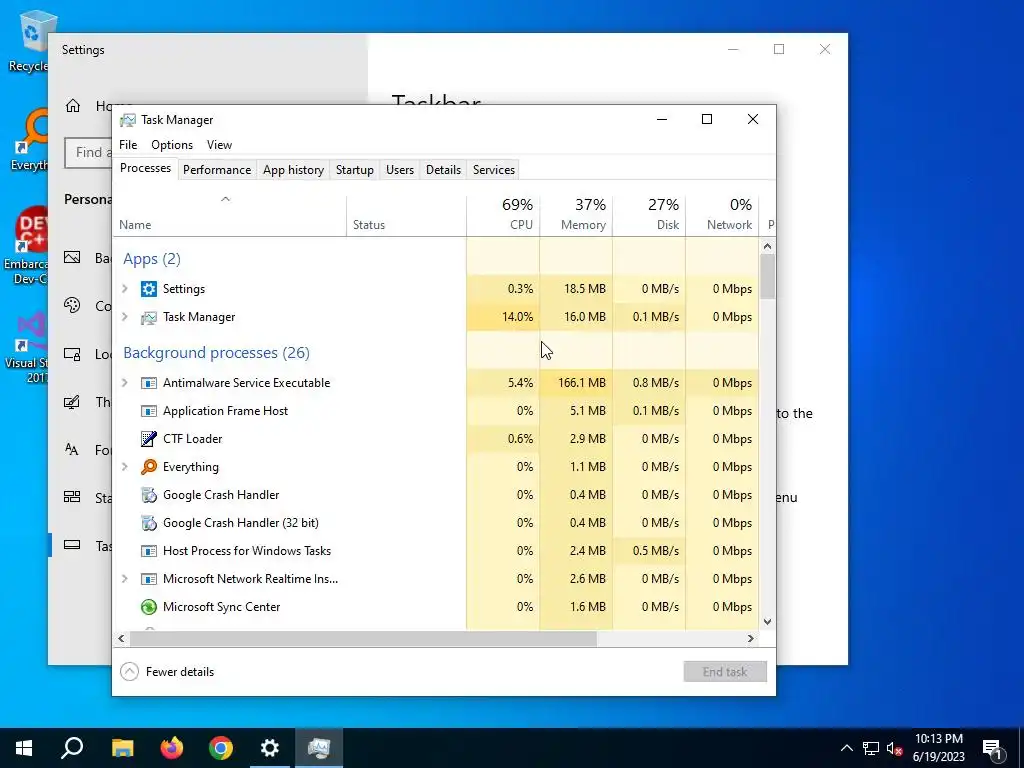Click Host Process for Windows Tasks icon
The width and height of the screenshot is (1024, 768).
(x=149, y=551)
